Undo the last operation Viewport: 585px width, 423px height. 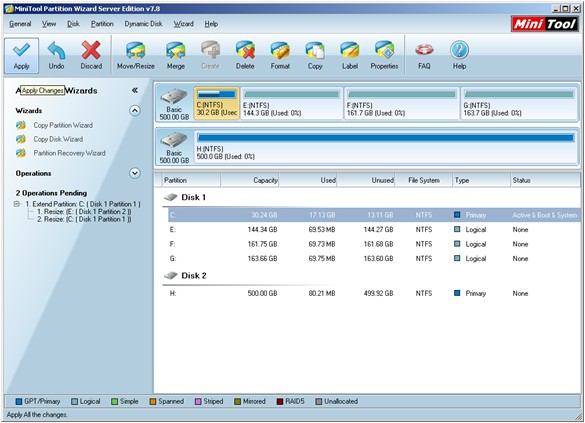[x=56, y=56]
